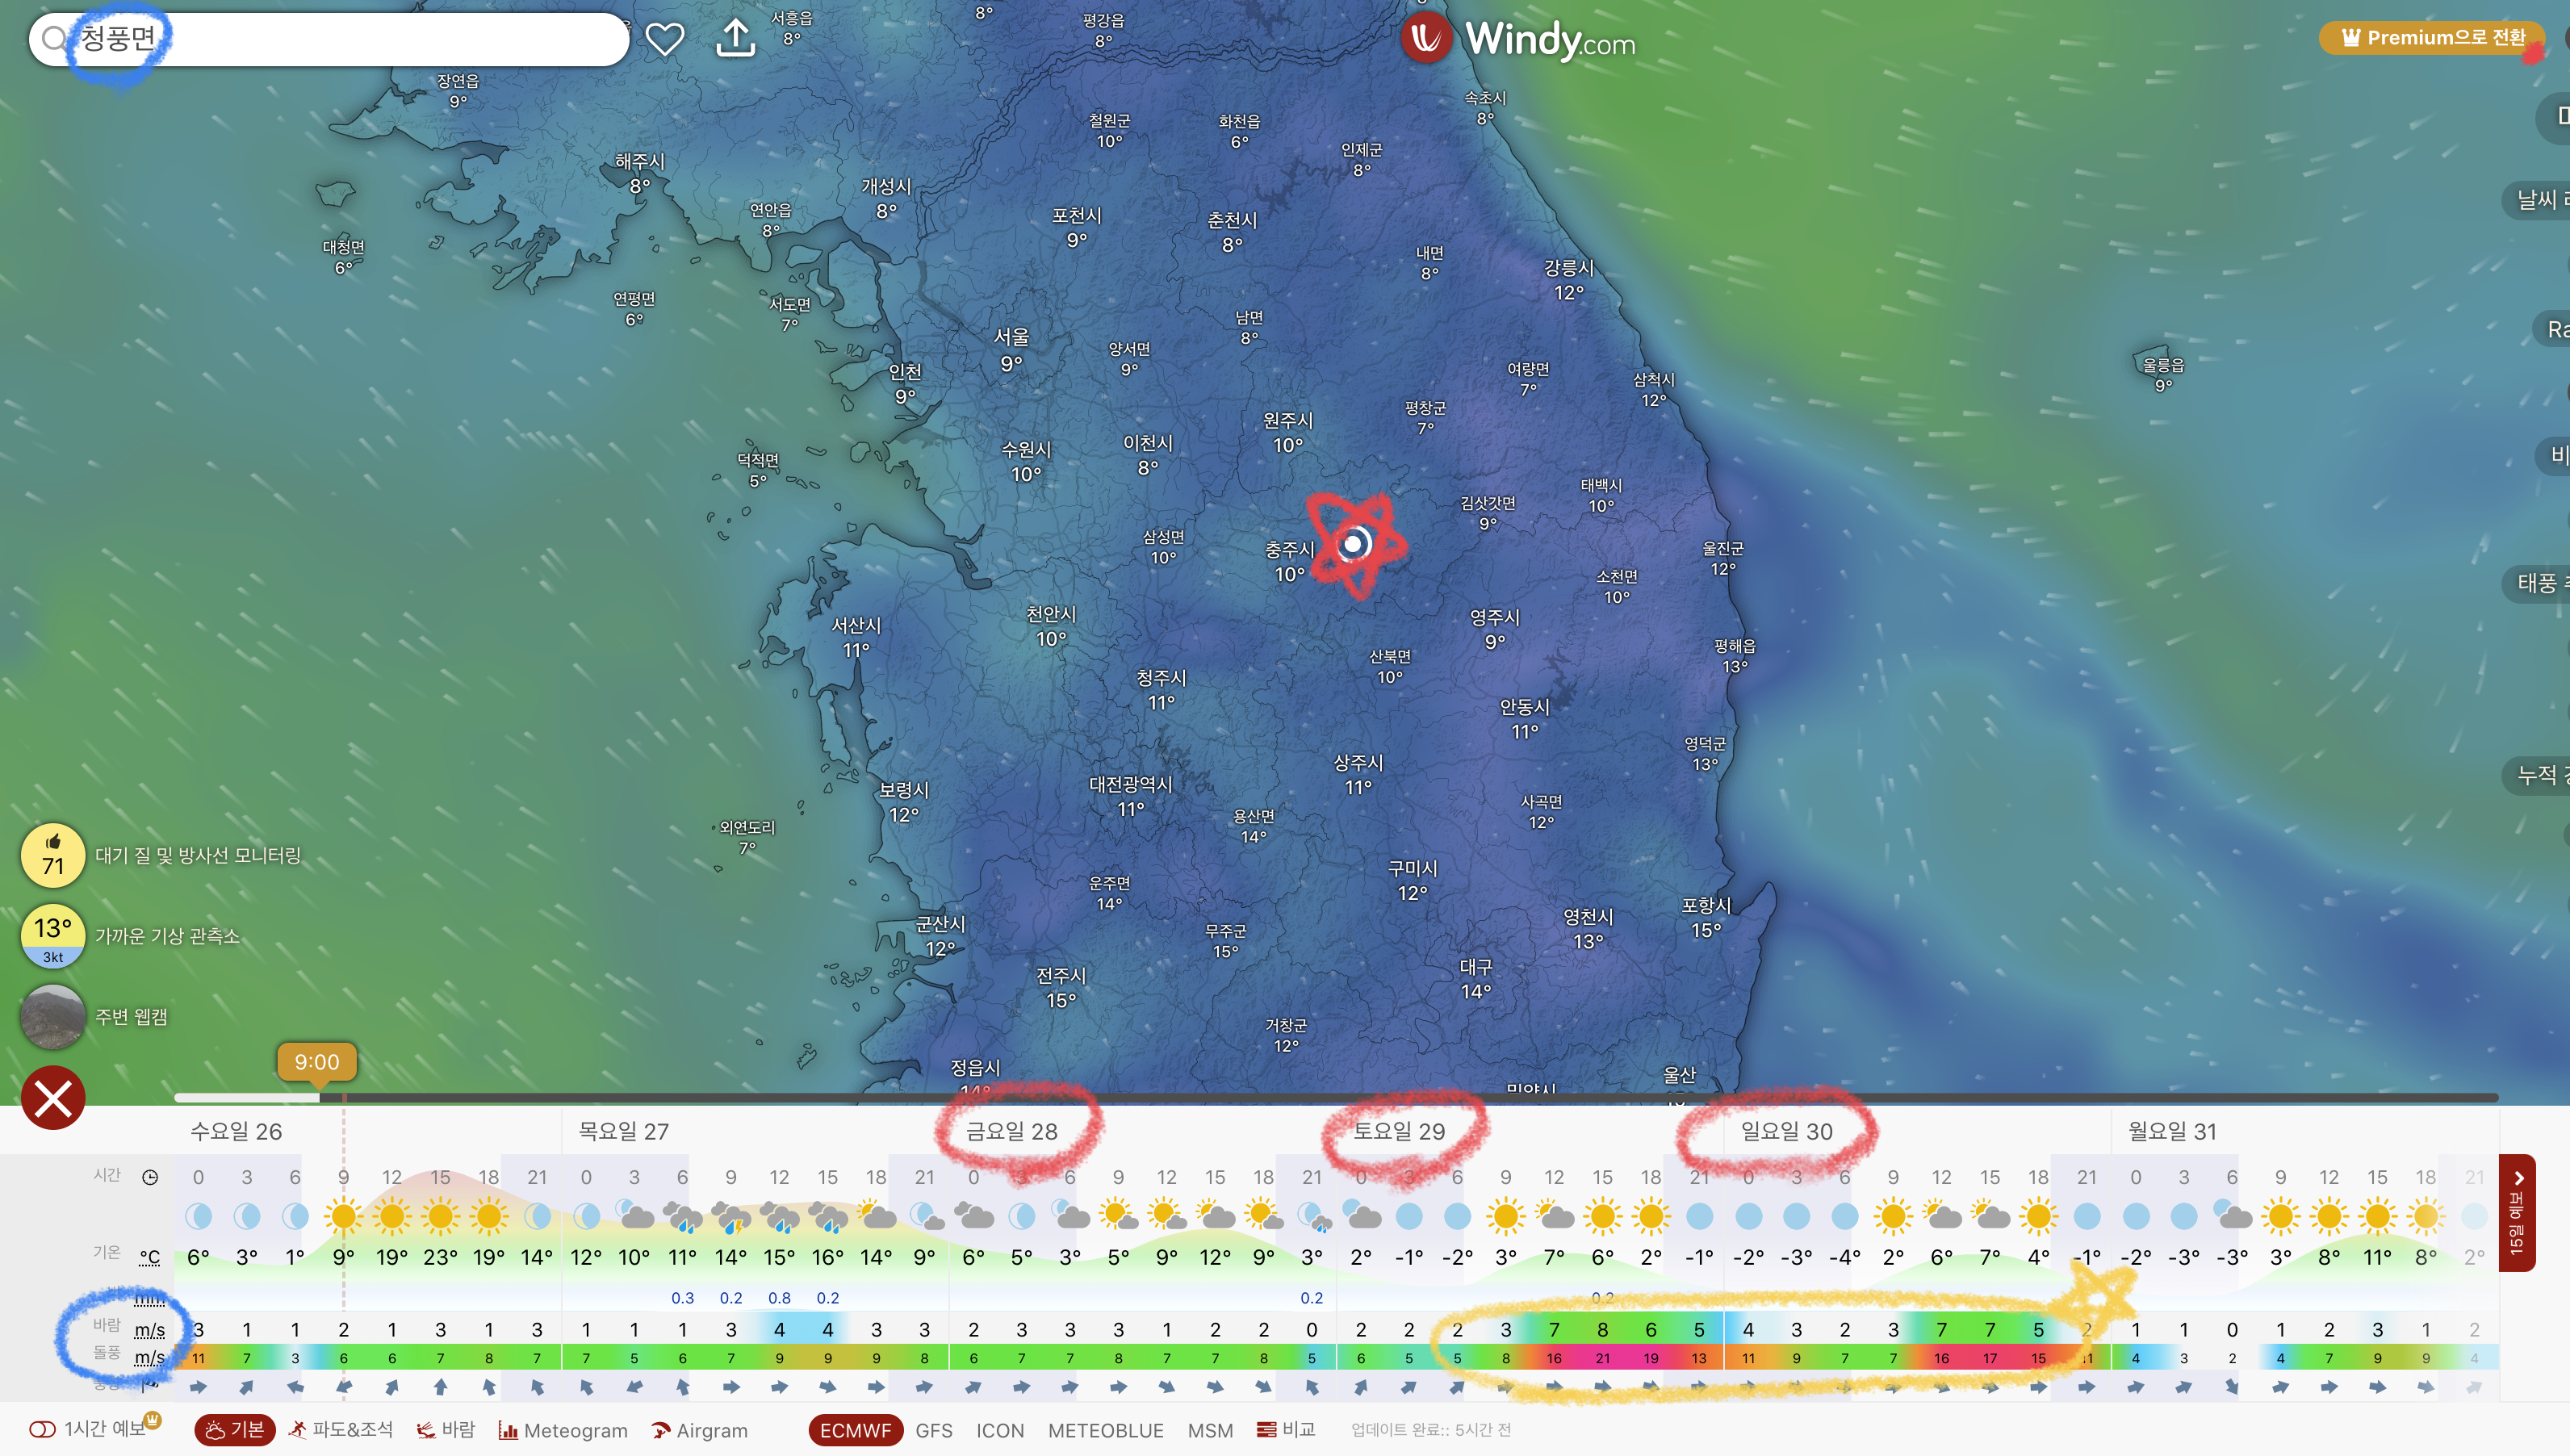Open the 비교 model comparison

click(1286, 1430)
